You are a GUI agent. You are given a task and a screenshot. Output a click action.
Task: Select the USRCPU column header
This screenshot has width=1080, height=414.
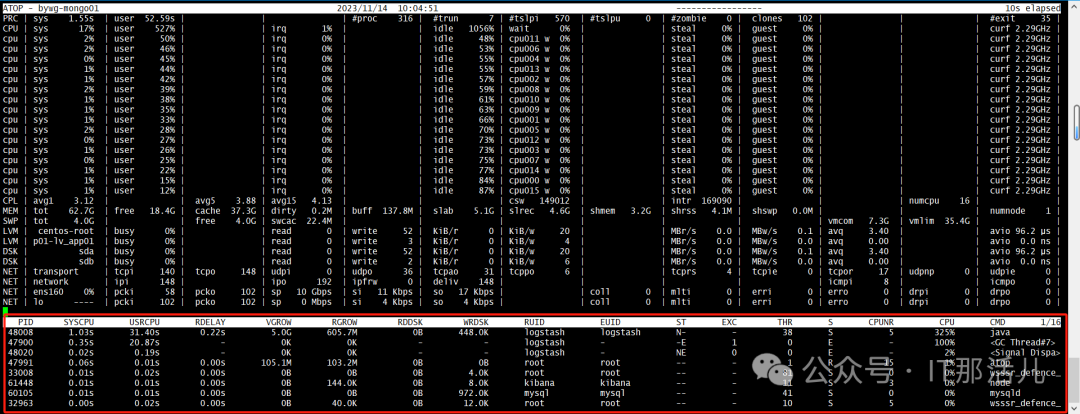coord(144,322)
